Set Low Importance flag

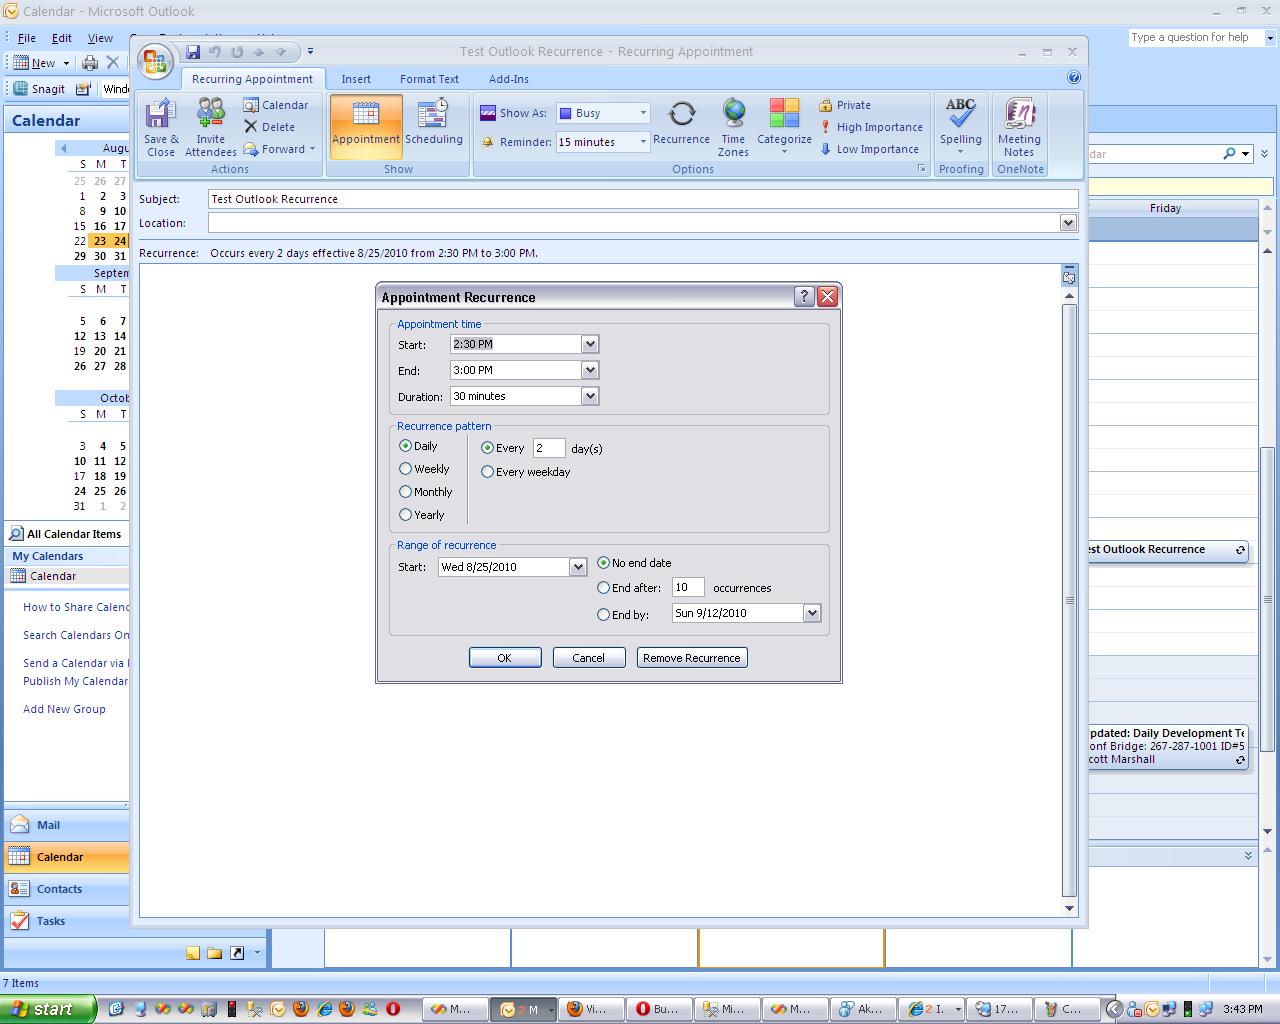pyautogui.click(x=869, y=149)
